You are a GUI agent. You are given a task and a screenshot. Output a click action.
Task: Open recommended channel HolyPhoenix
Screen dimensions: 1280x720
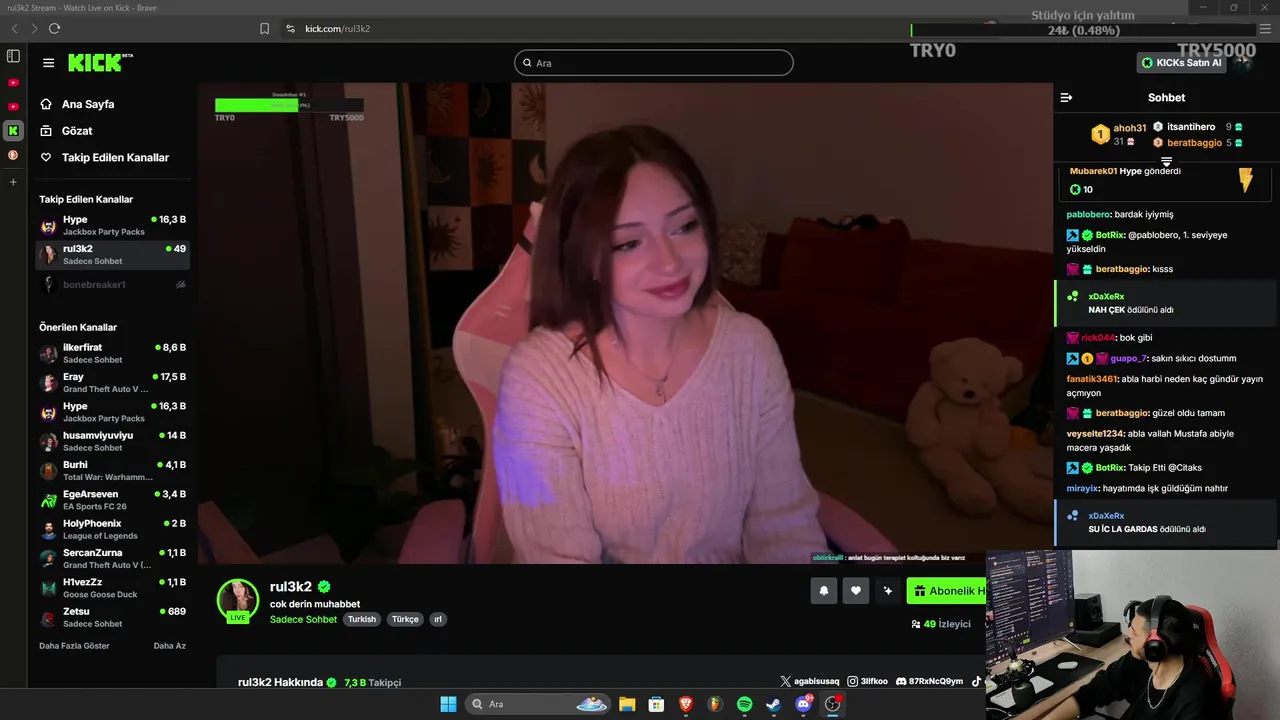click(112, 529)
